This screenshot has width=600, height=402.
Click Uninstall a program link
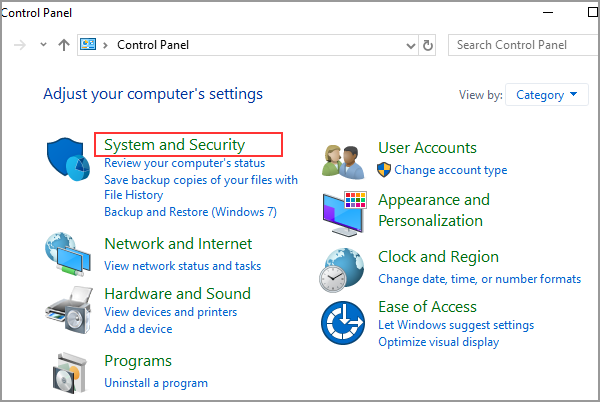click(x=156, y=383)
